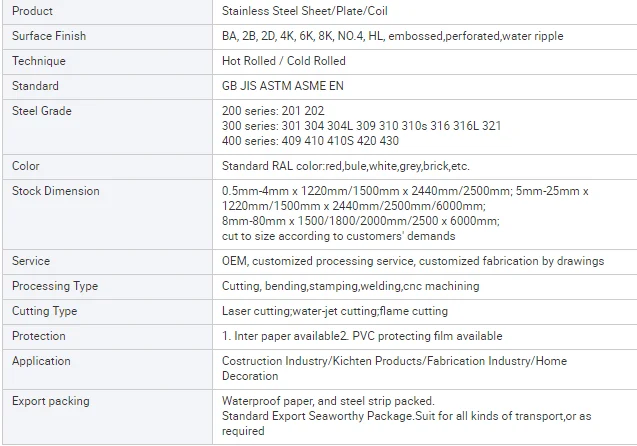This screenshot has height=446, width=637.
Task: Click the Color row label
Action: [x=26, y=166]
